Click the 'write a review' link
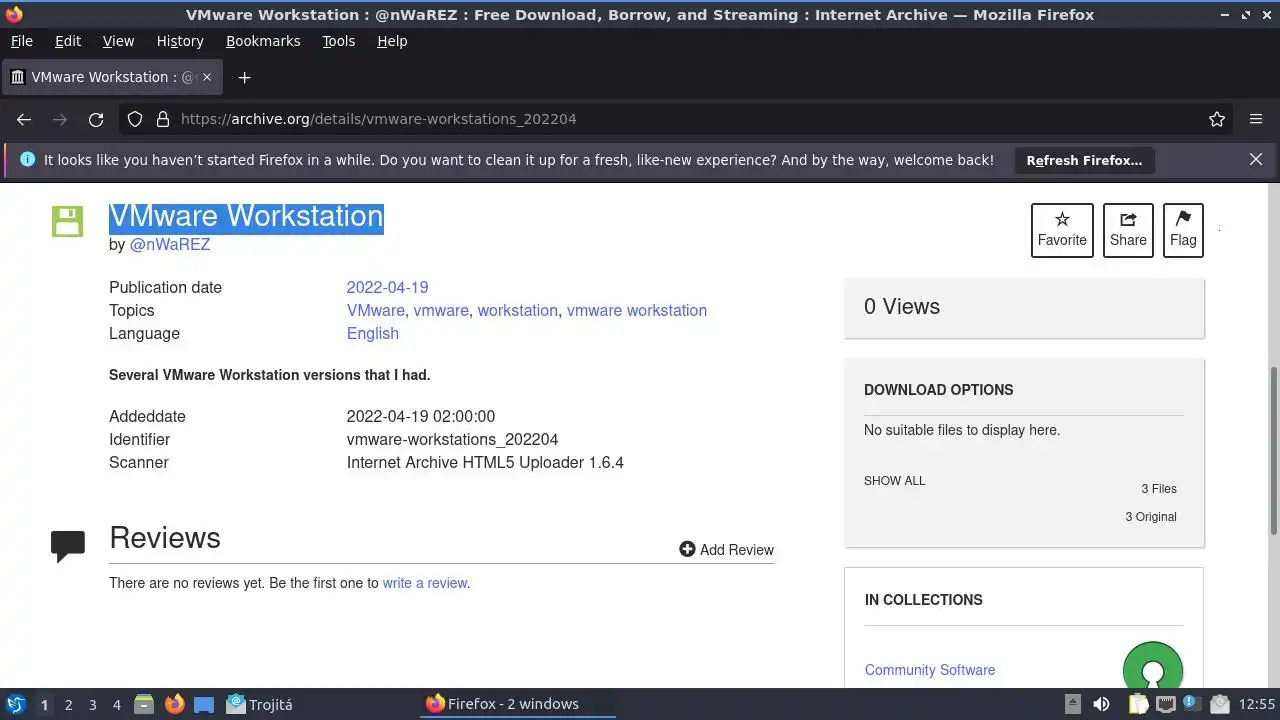 click(424, 583)
